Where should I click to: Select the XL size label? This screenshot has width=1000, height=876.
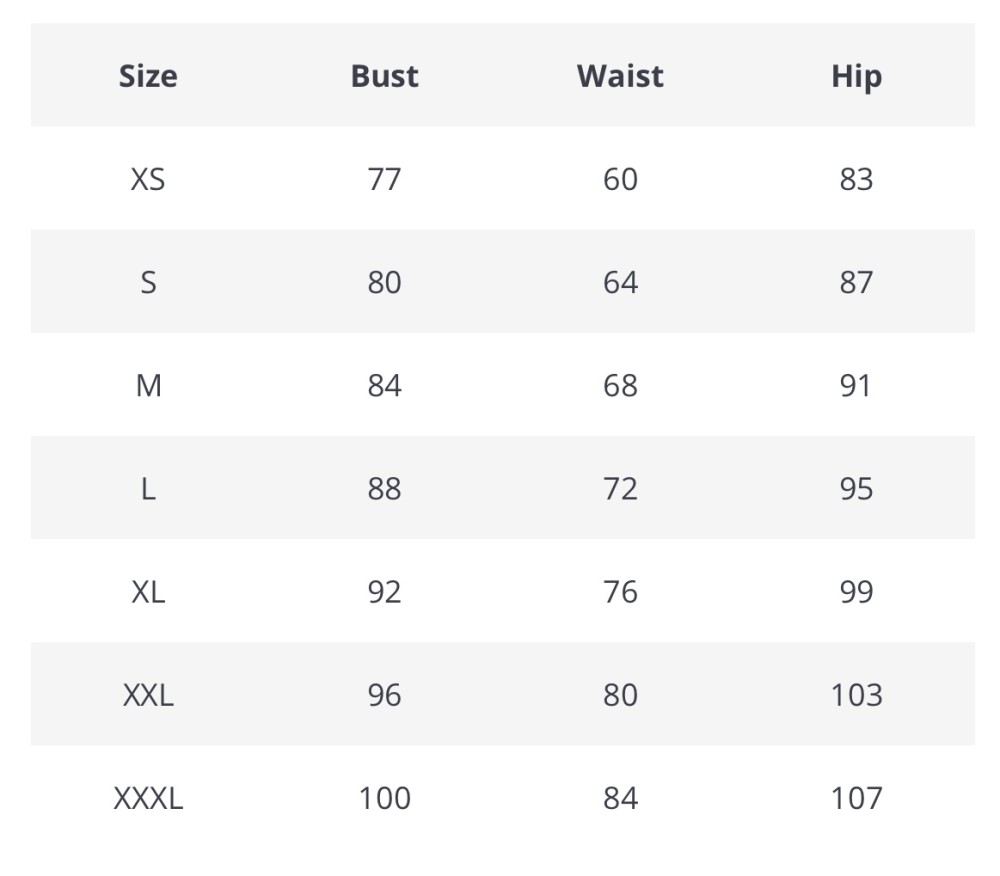click(x=148, y=591)
